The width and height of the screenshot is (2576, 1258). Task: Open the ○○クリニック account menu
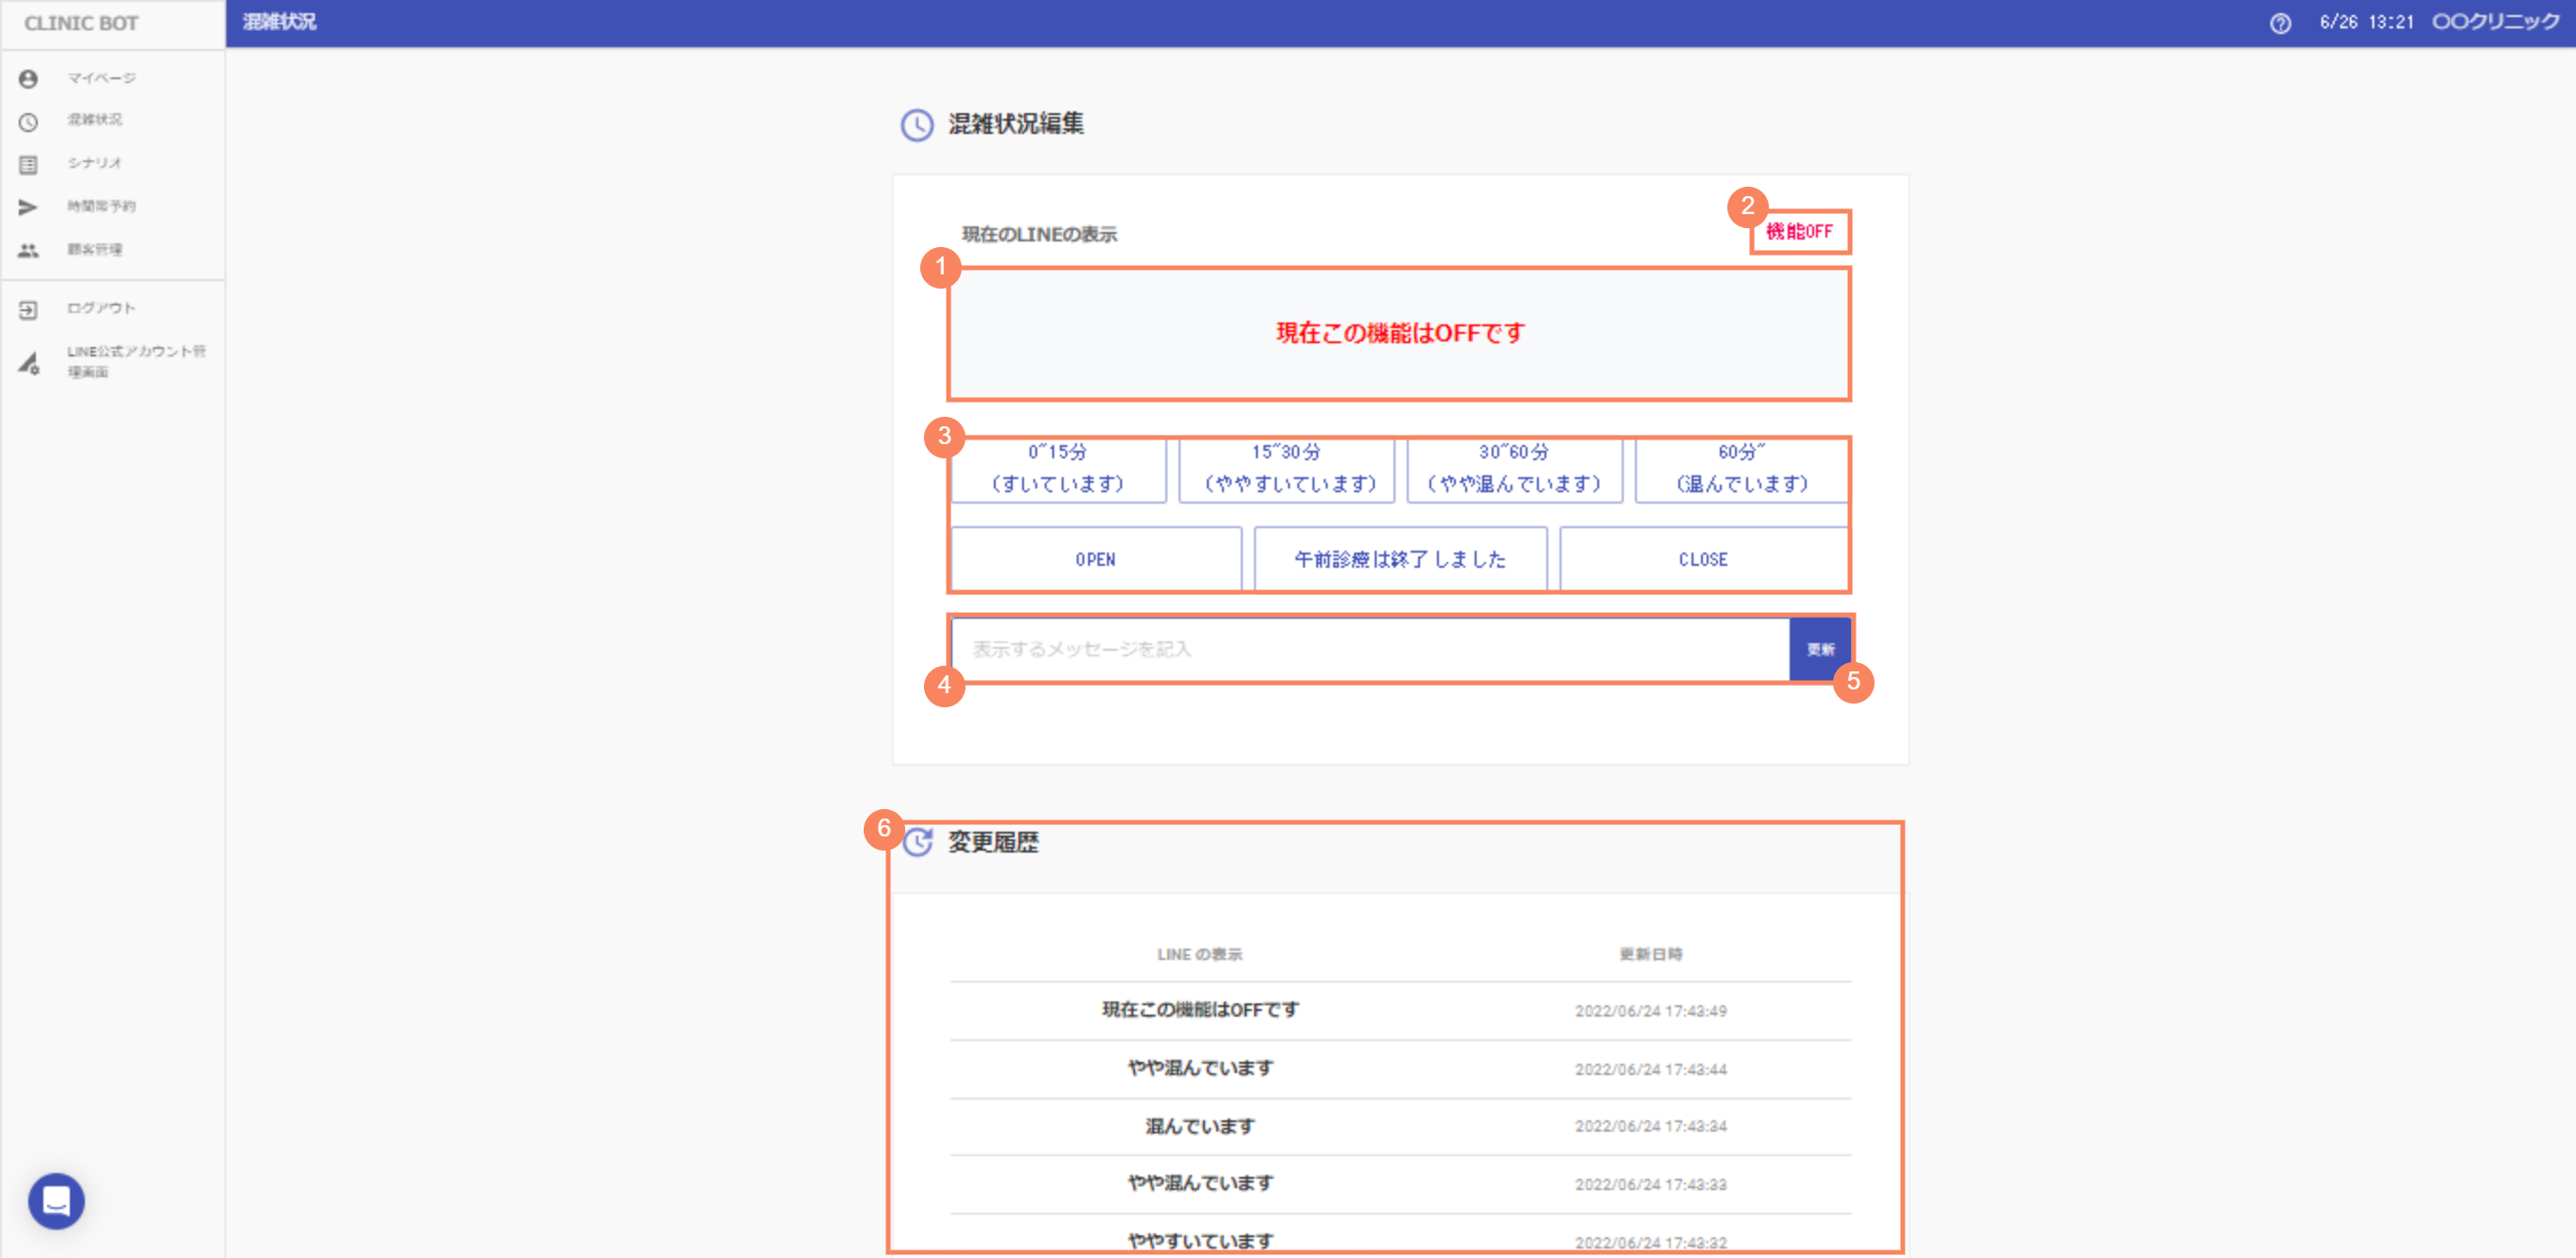(2494, 22)
